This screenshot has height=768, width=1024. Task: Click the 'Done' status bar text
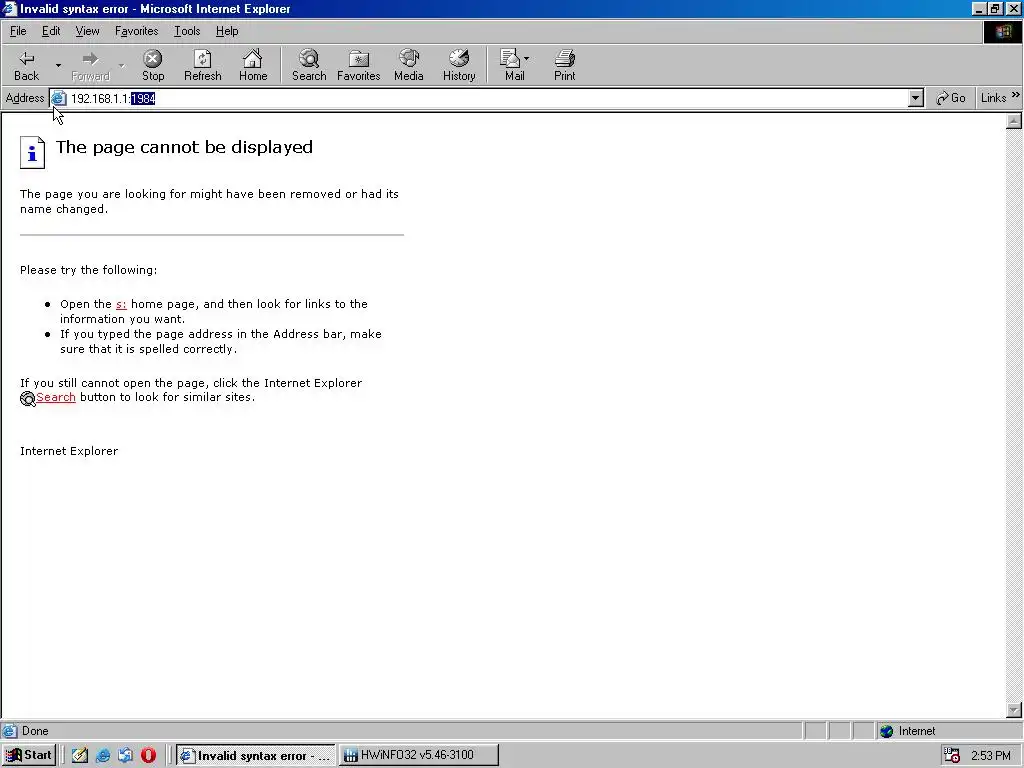point(35,731)
